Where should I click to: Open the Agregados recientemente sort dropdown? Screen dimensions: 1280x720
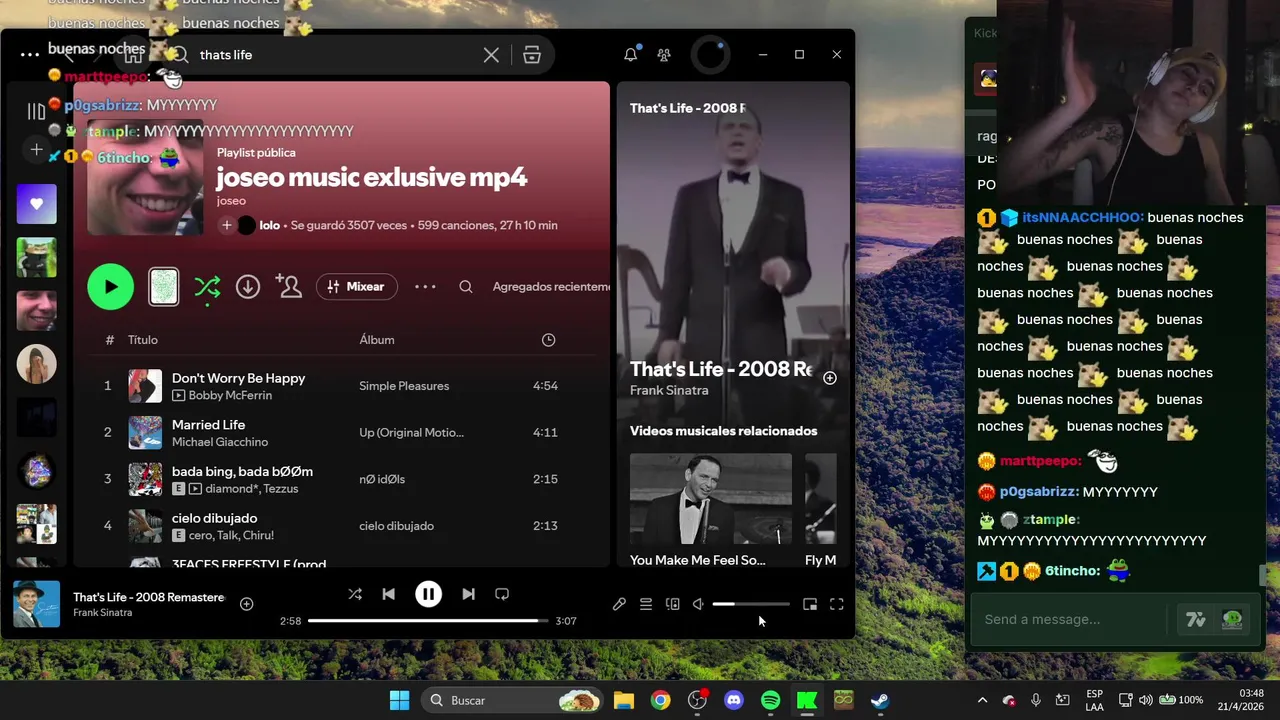551,287
